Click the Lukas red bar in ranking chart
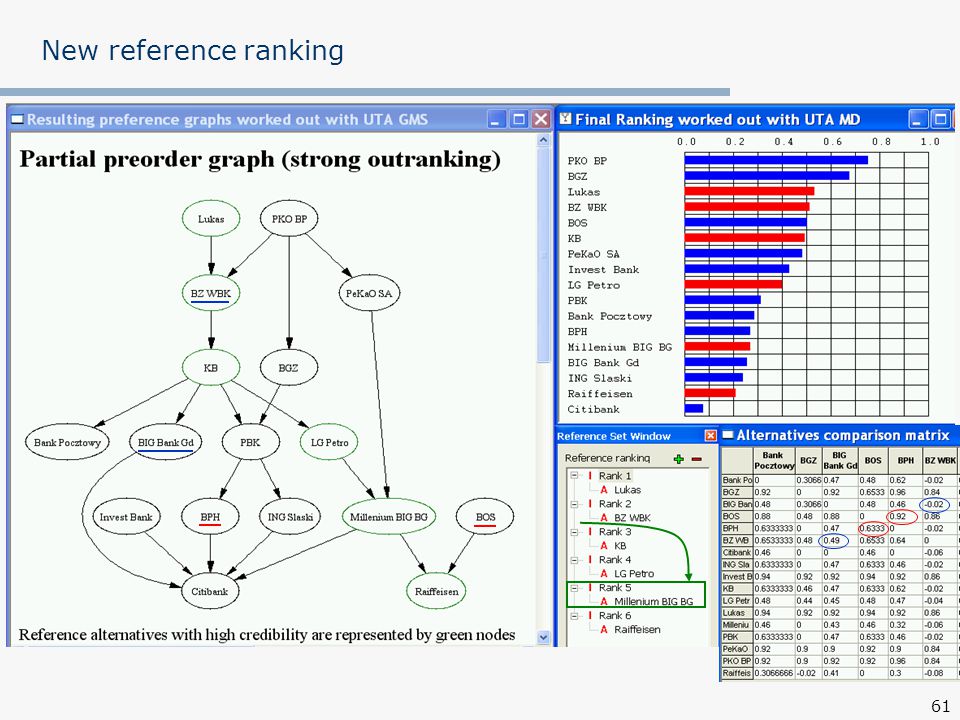 coord(749,192)
